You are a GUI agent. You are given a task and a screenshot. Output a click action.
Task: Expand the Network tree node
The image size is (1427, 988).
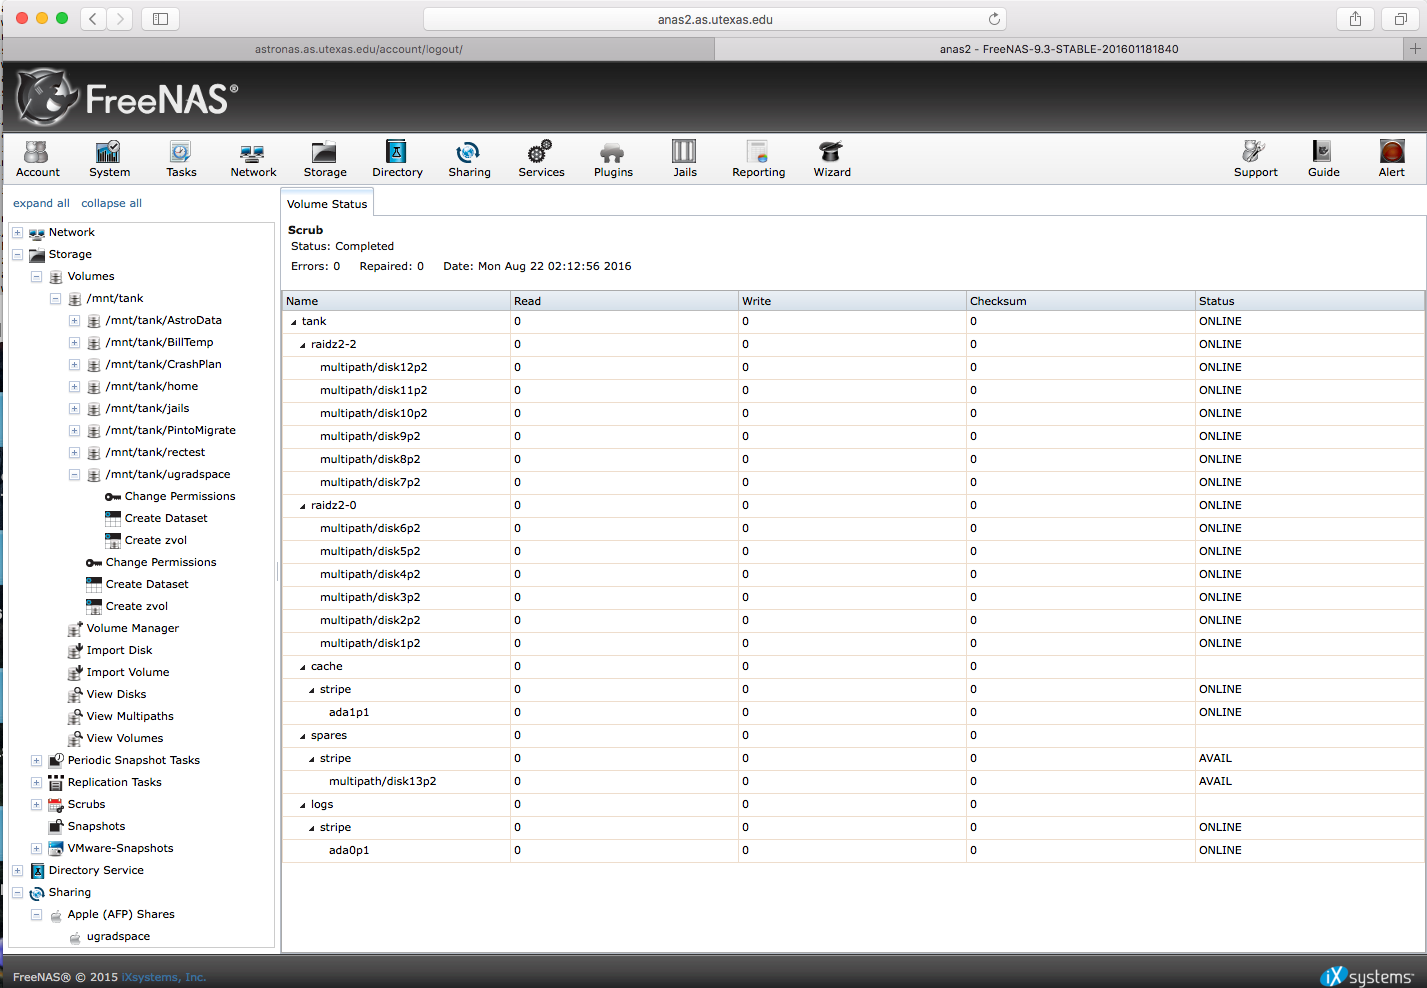click(17, 232)
